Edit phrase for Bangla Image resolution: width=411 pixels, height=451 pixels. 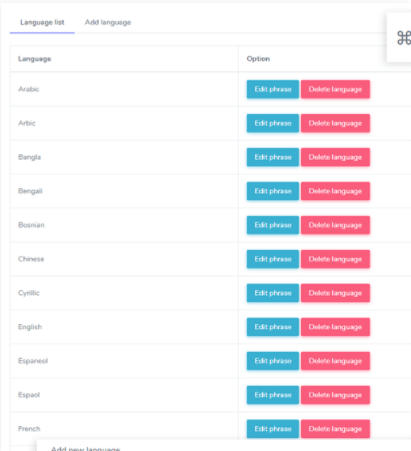273,157
